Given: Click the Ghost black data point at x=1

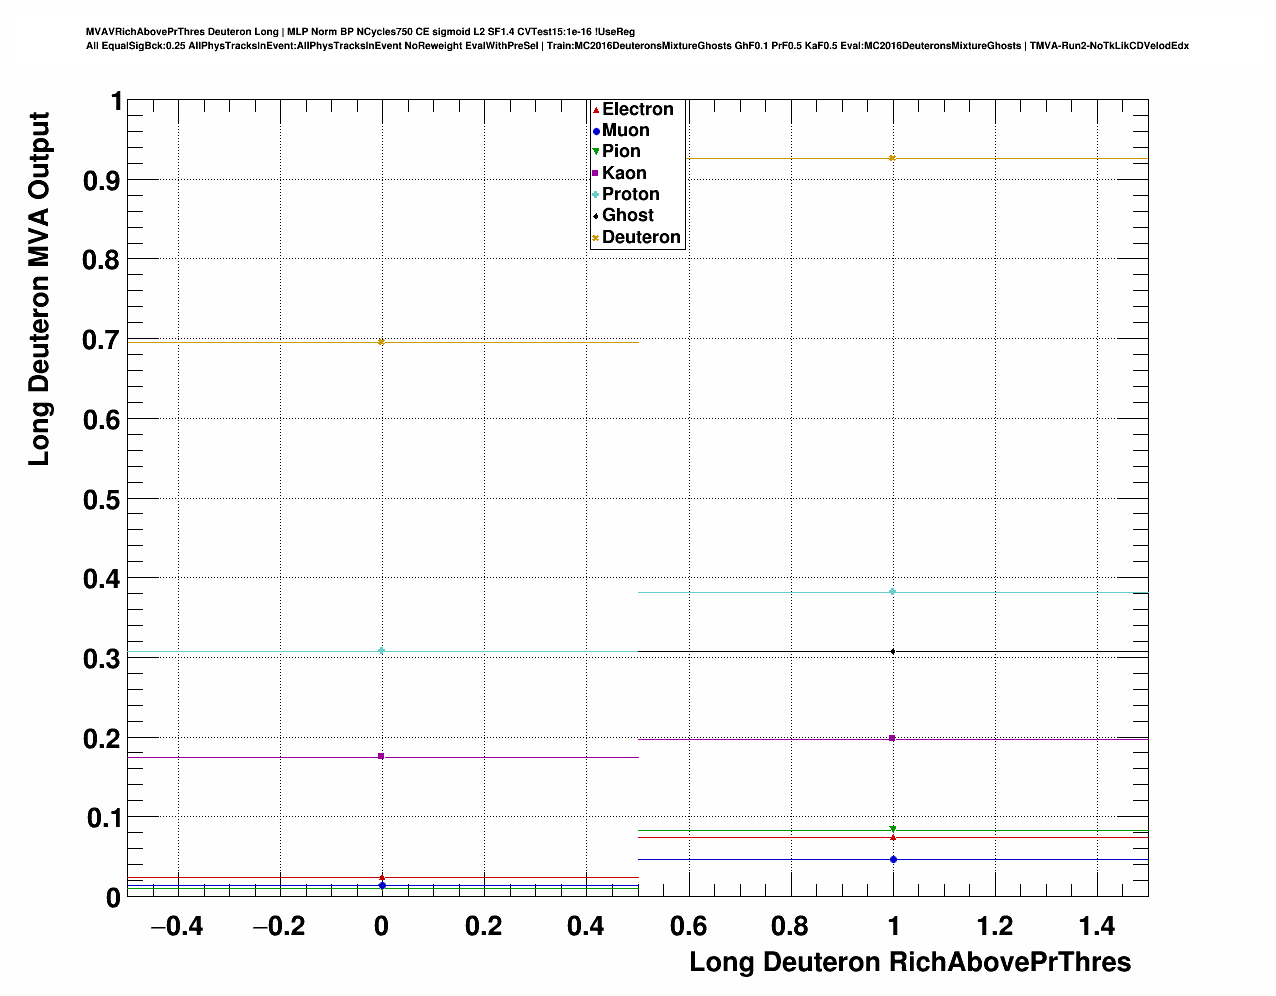Looking at the screenshot, I should tap(893, 652).
